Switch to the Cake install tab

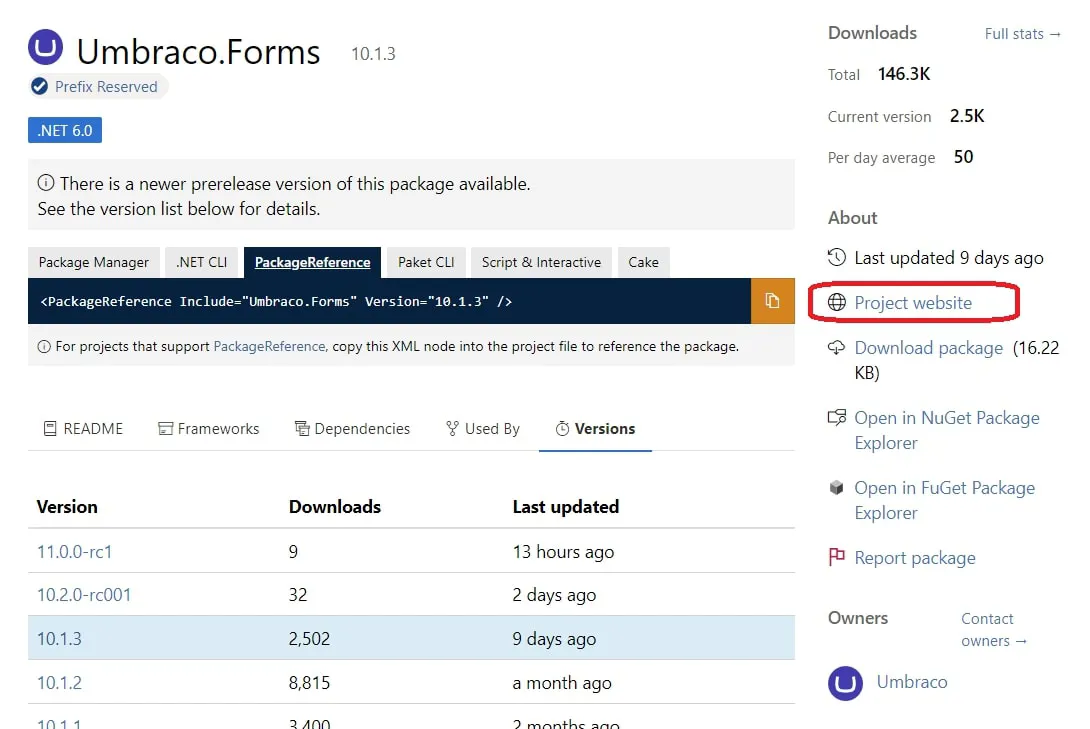(643, 262)
